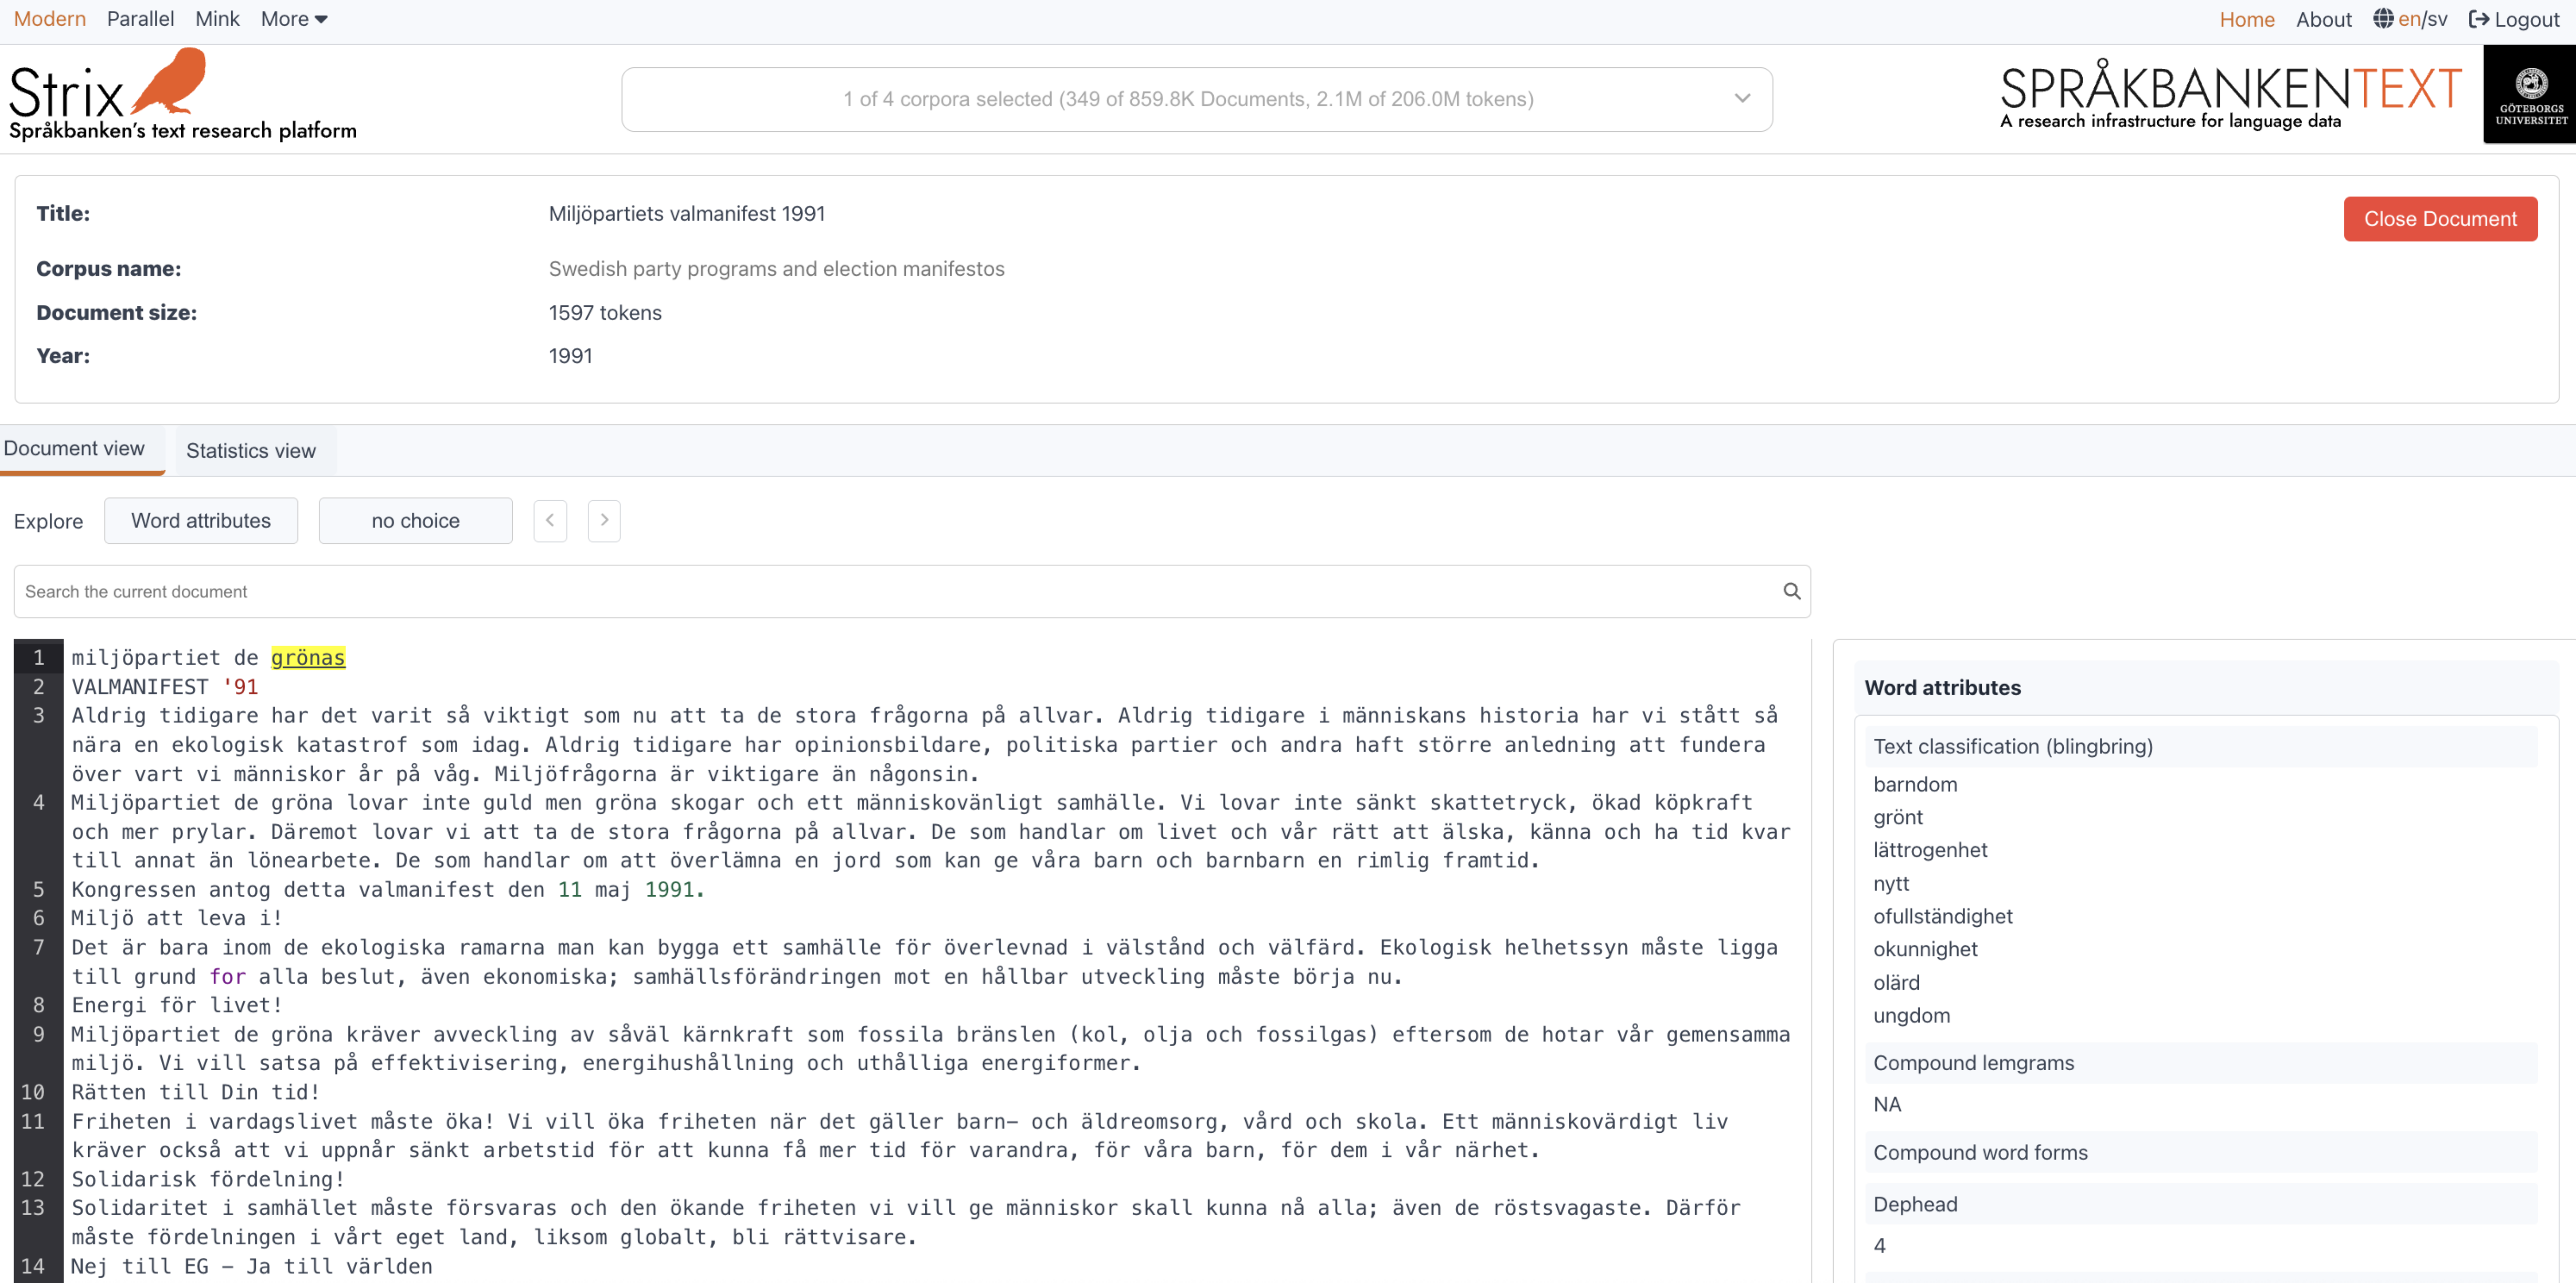
Task: Go to the Home page link
Action: coord(2246,19)
